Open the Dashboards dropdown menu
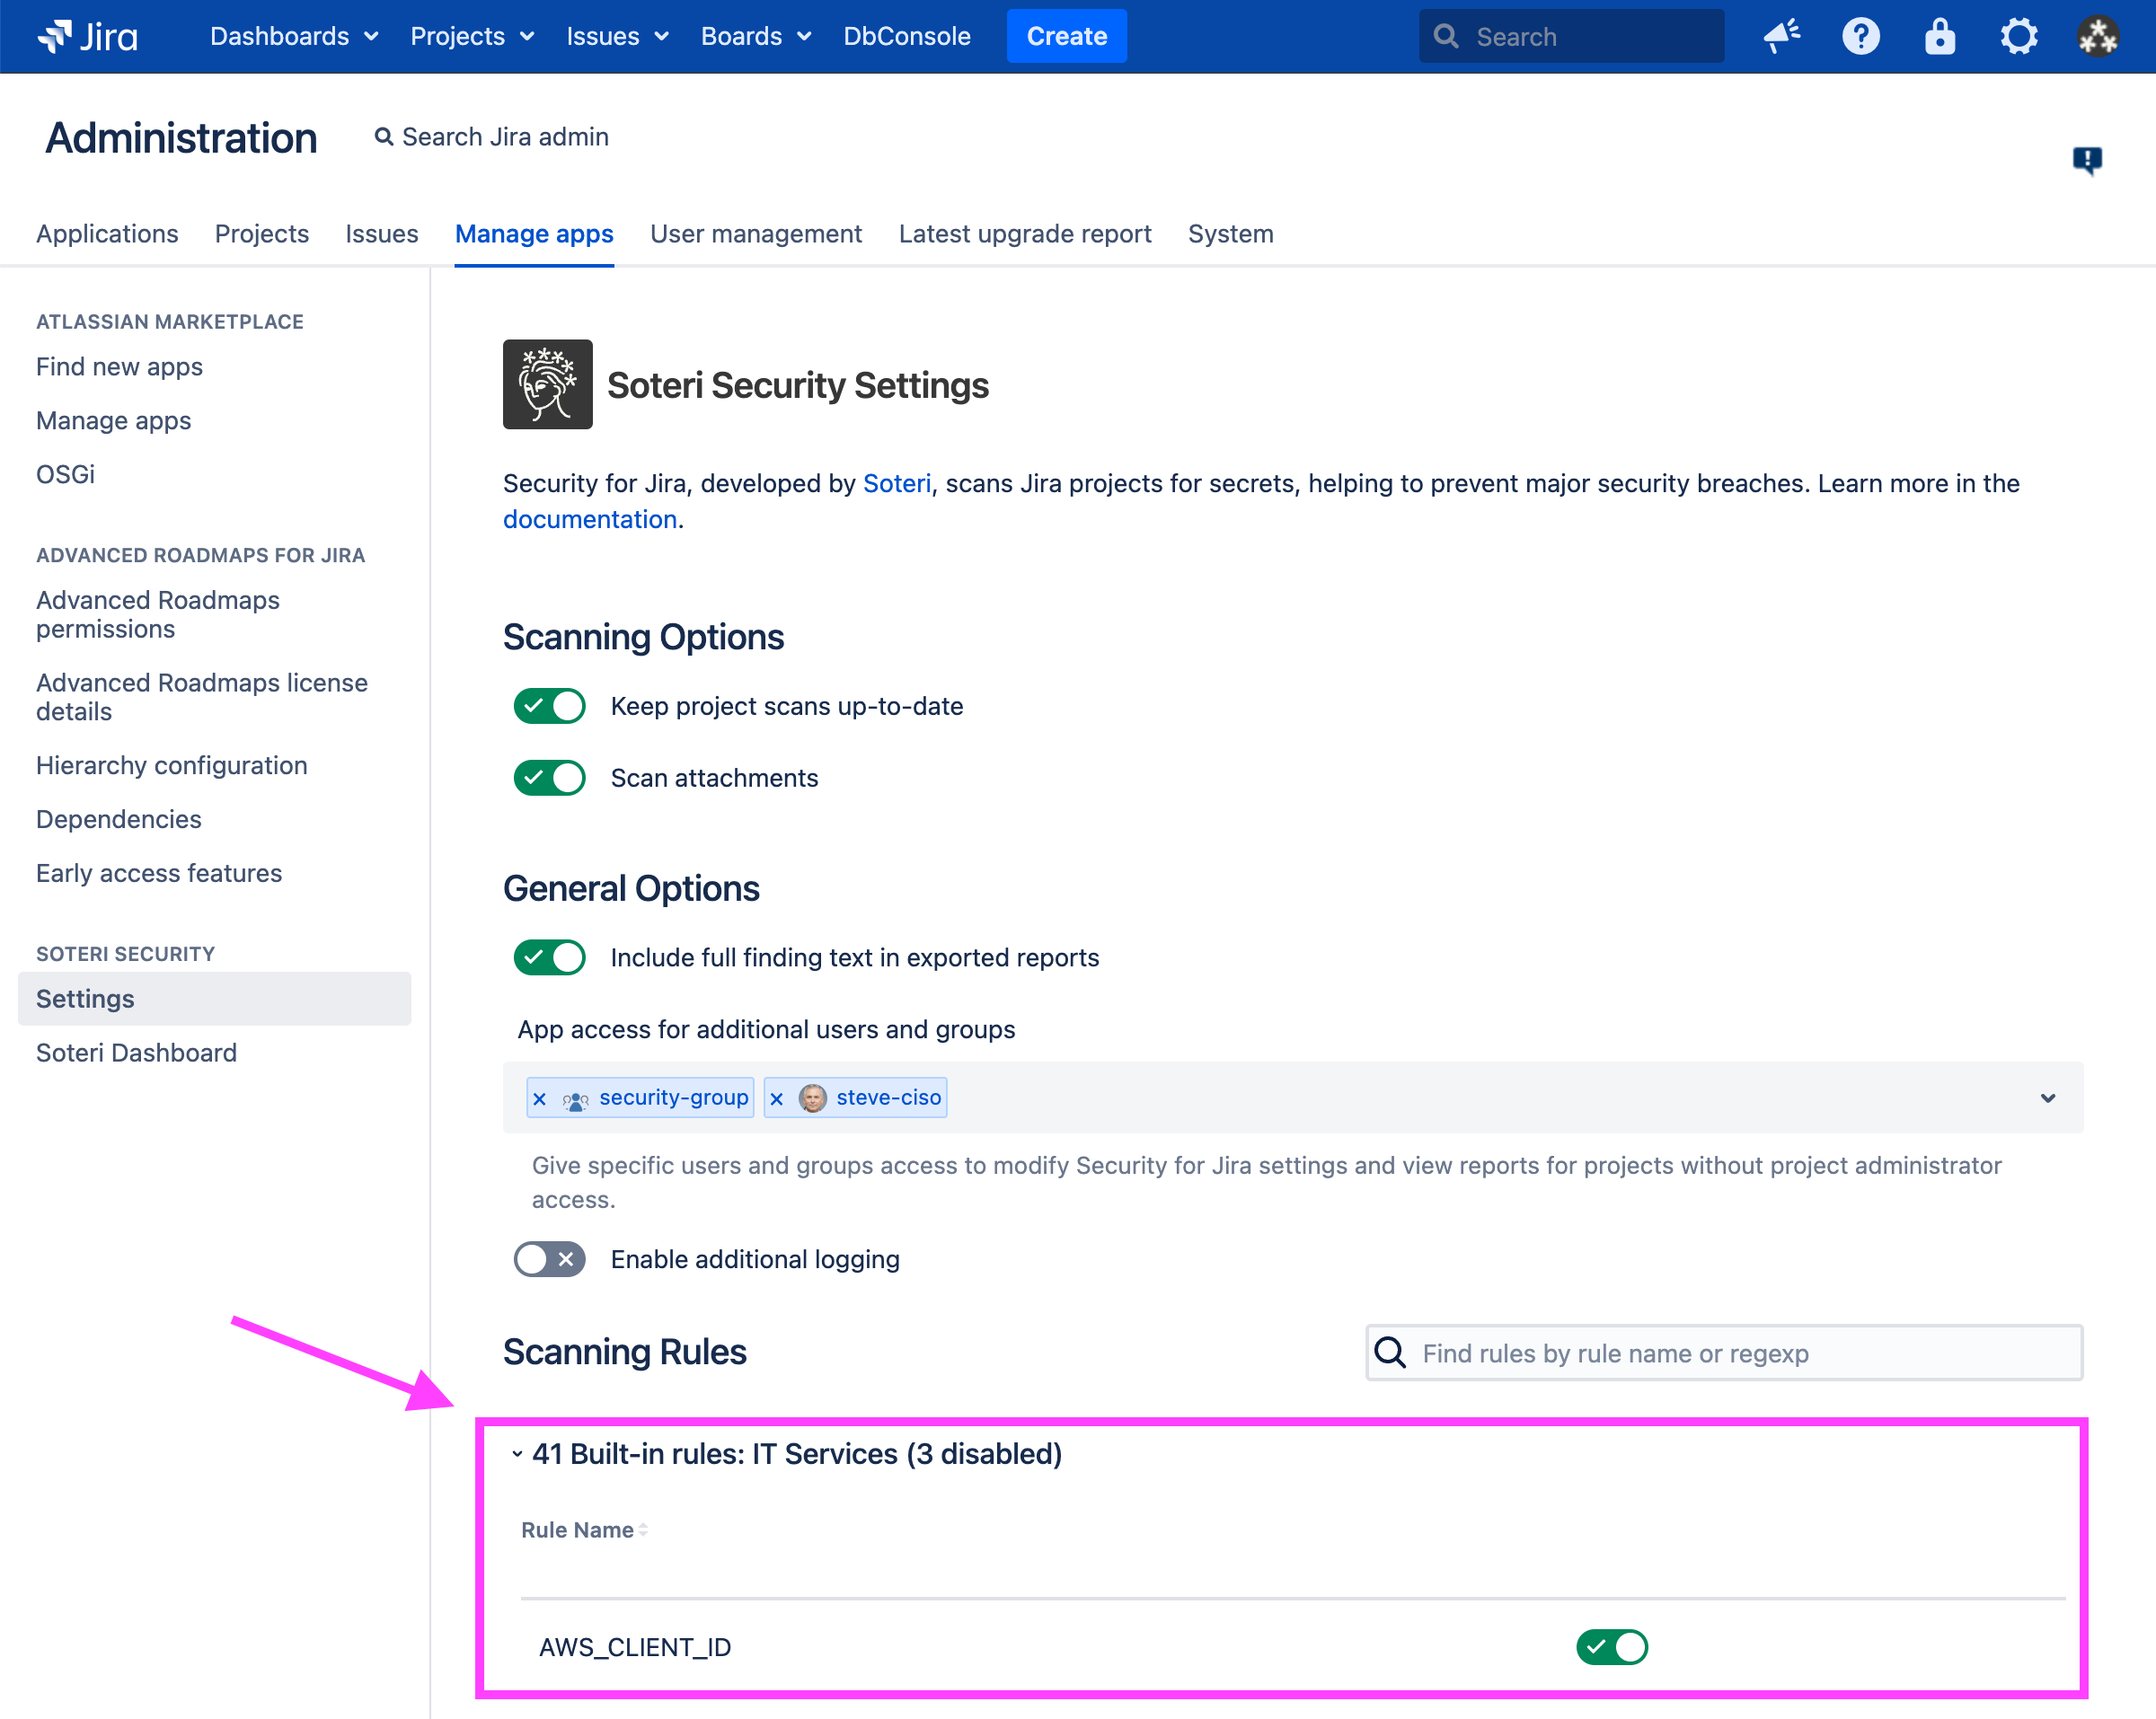The image size is (2156, 1719). (293, 36)
